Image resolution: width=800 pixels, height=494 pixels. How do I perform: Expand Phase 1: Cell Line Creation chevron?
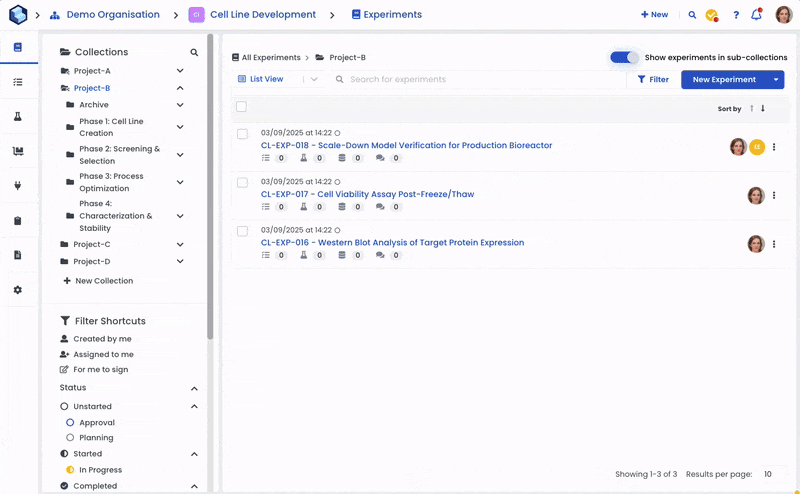(x=180, y=127)
